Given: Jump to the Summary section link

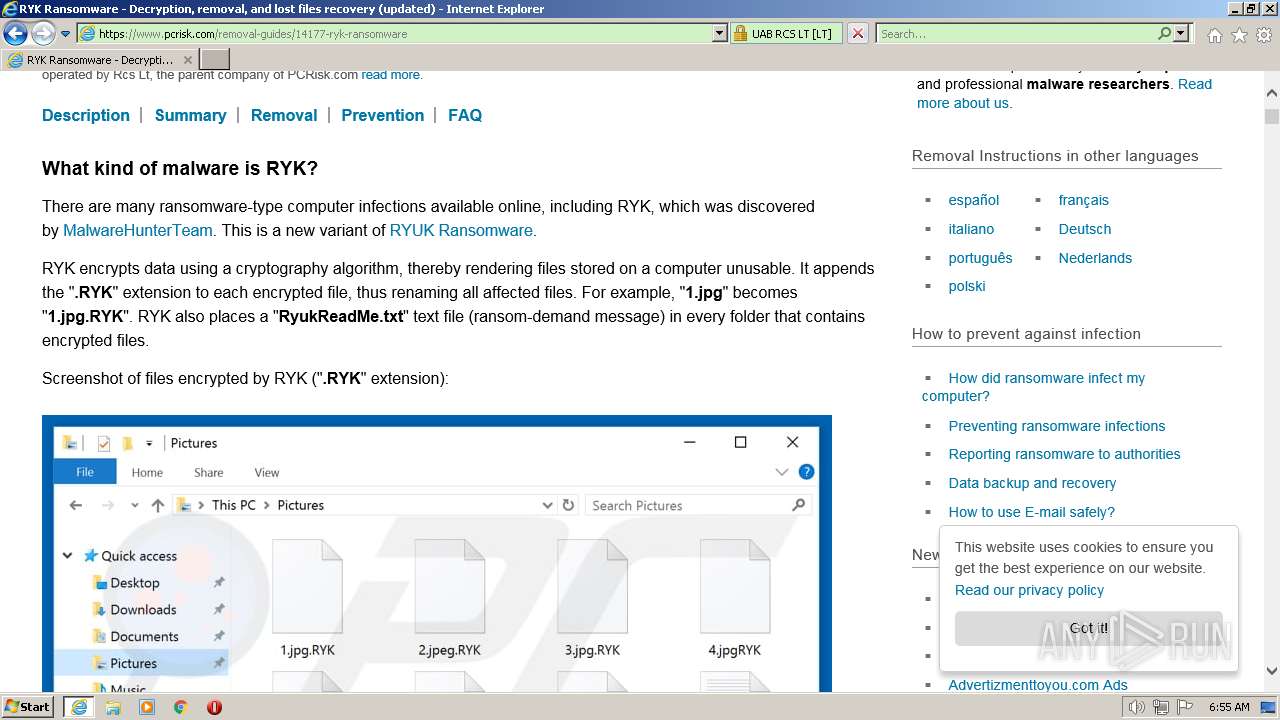Looking at the screenshot, I should (x=190, y=115).
